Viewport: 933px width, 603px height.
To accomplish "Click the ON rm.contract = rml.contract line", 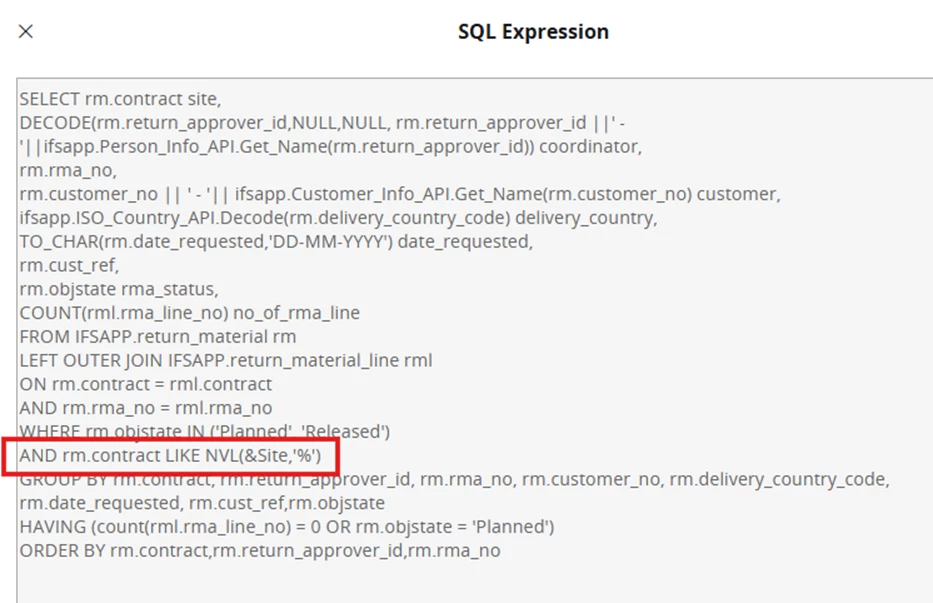I will coord(145,384).
